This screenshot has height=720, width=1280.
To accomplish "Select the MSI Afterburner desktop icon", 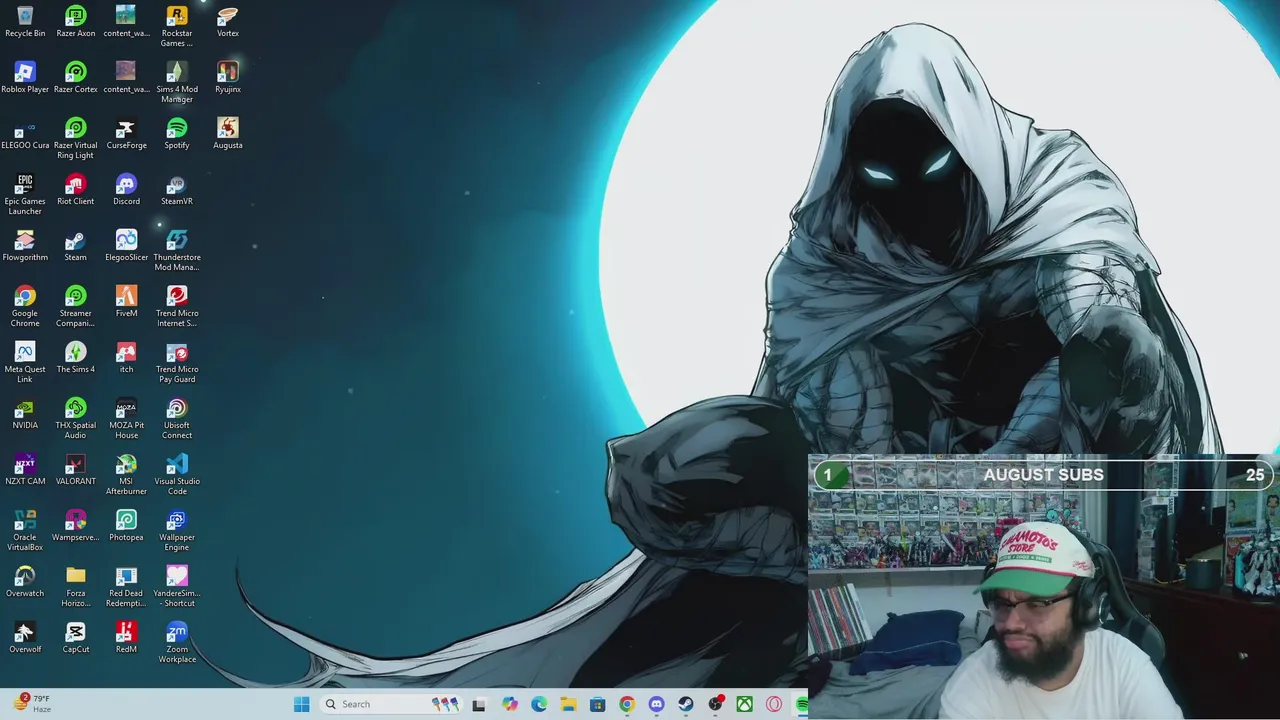I will pos(126,475).
